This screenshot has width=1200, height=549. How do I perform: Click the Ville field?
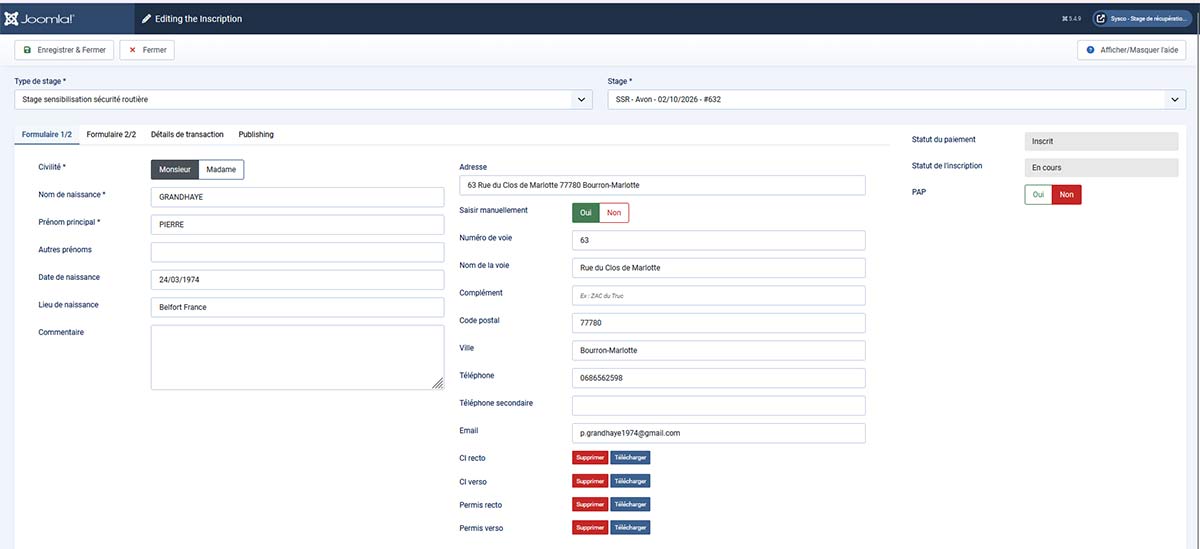(718, 351)
